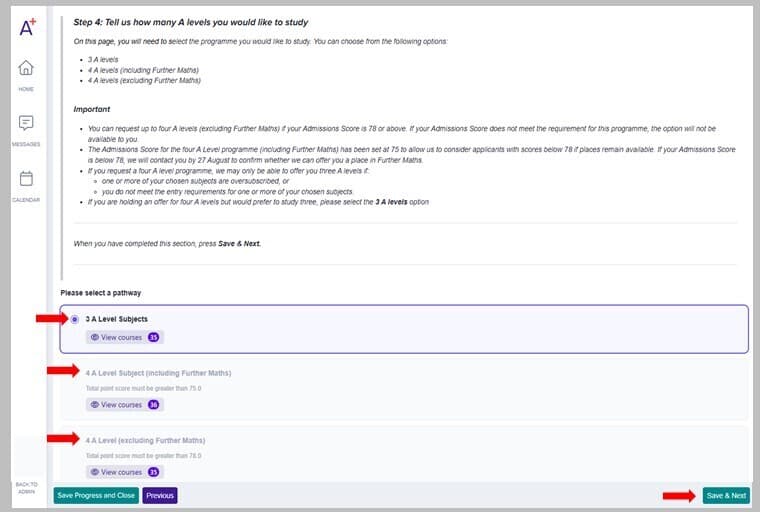The image size is (760, 512).
Task: Go to Back to Admin in the sidebar
Action: click(26, 488)
